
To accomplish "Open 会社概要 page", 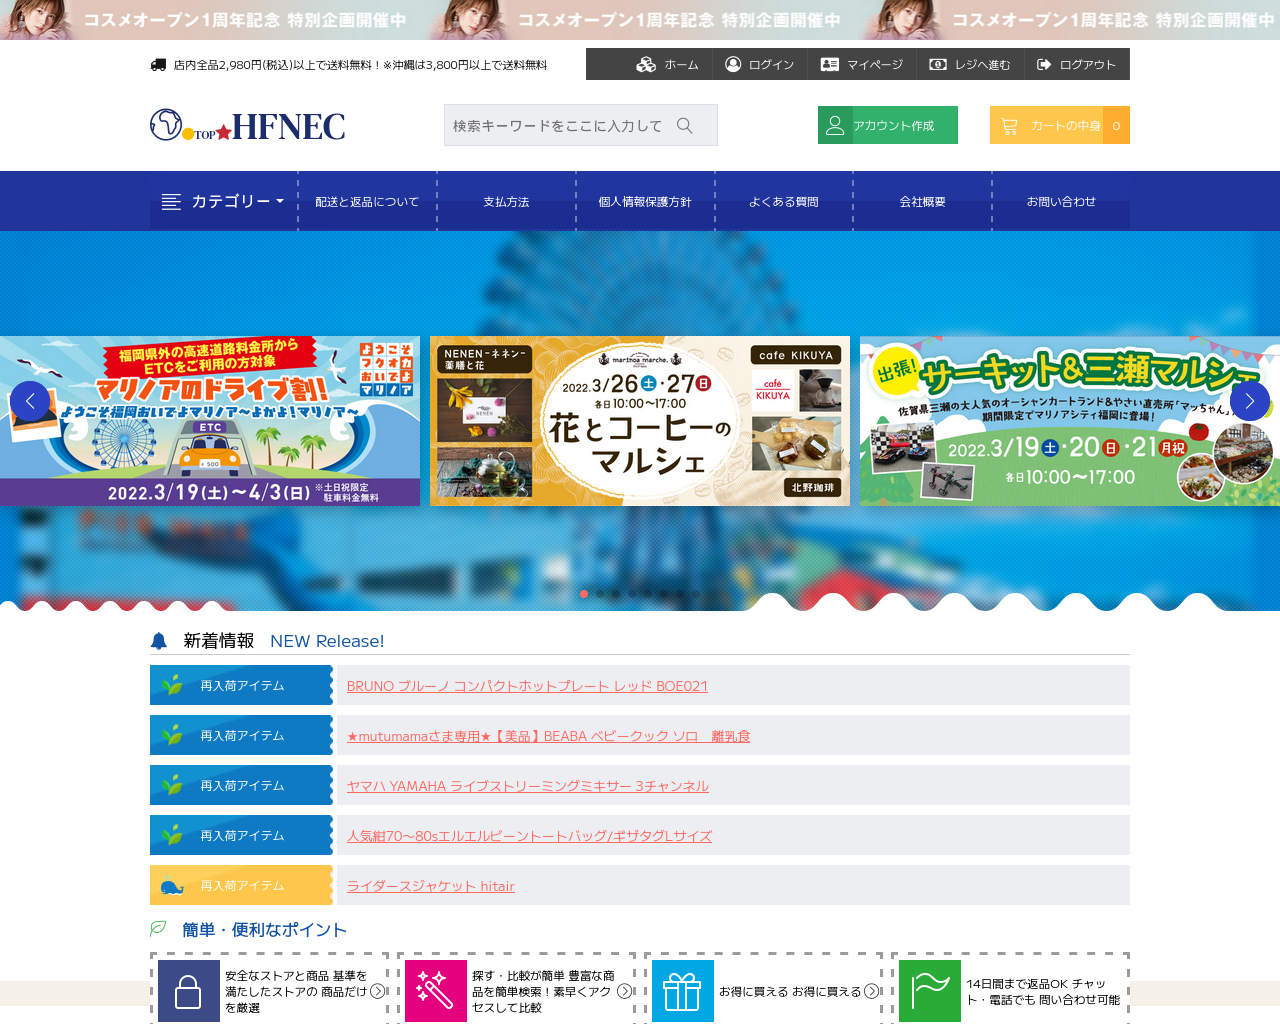I will 922,202.
